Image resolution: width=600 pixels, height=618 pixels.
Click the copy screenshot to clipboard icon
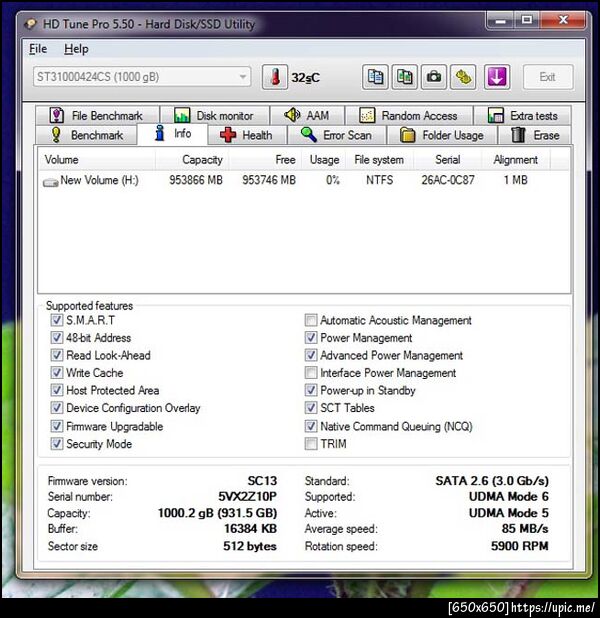click(x=404, y=77)
